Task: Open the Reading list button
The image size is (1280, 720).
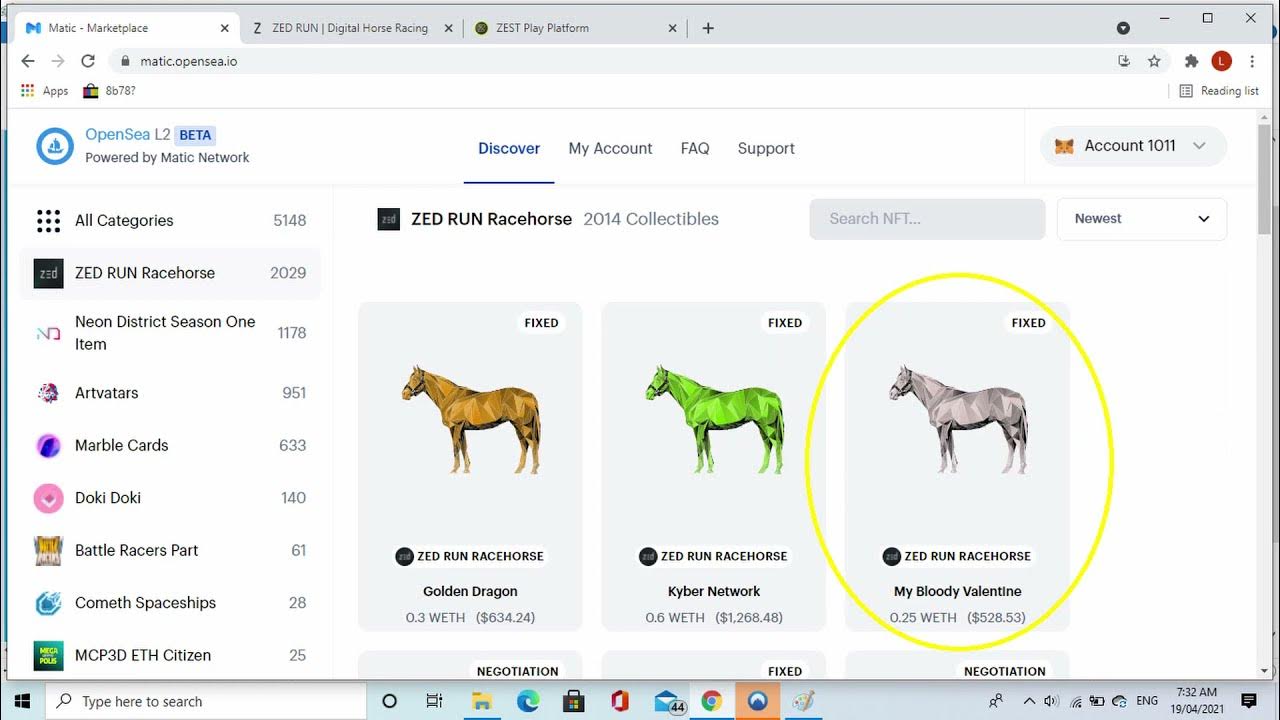Action: click(x=1219, y=90)
